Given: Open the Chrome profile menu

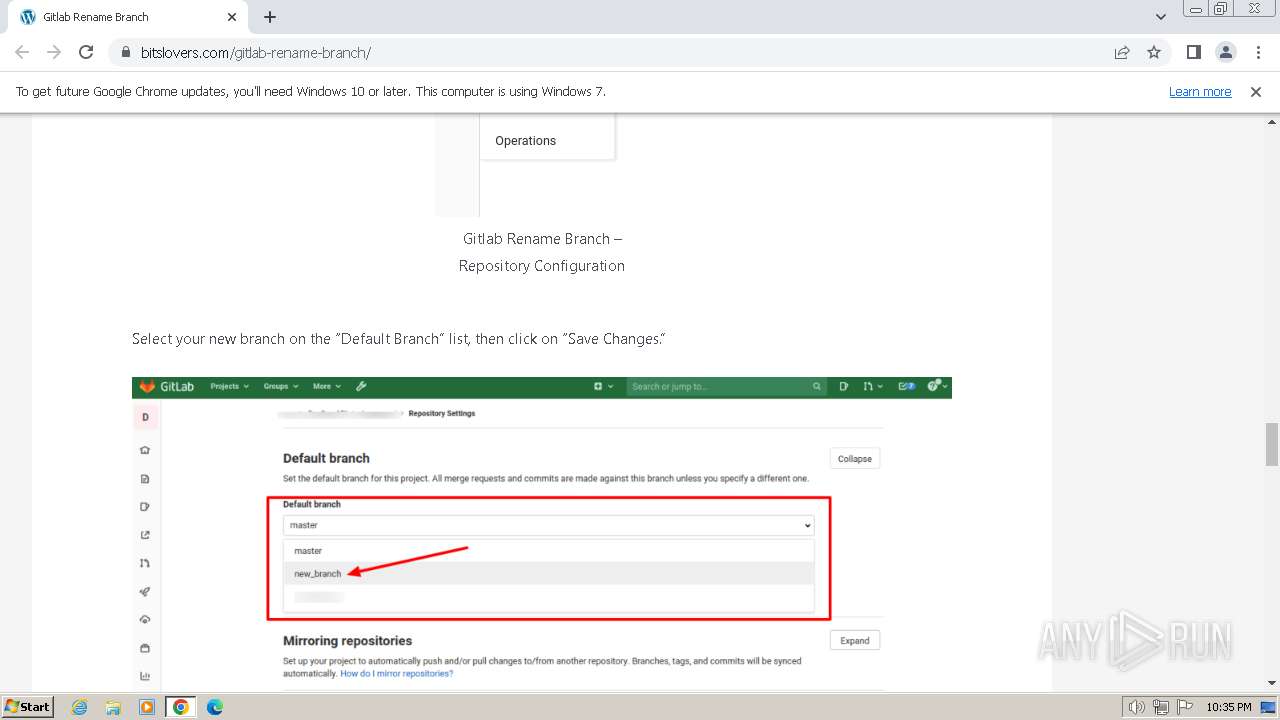Looking at the screenshot, I should 1226,52.
